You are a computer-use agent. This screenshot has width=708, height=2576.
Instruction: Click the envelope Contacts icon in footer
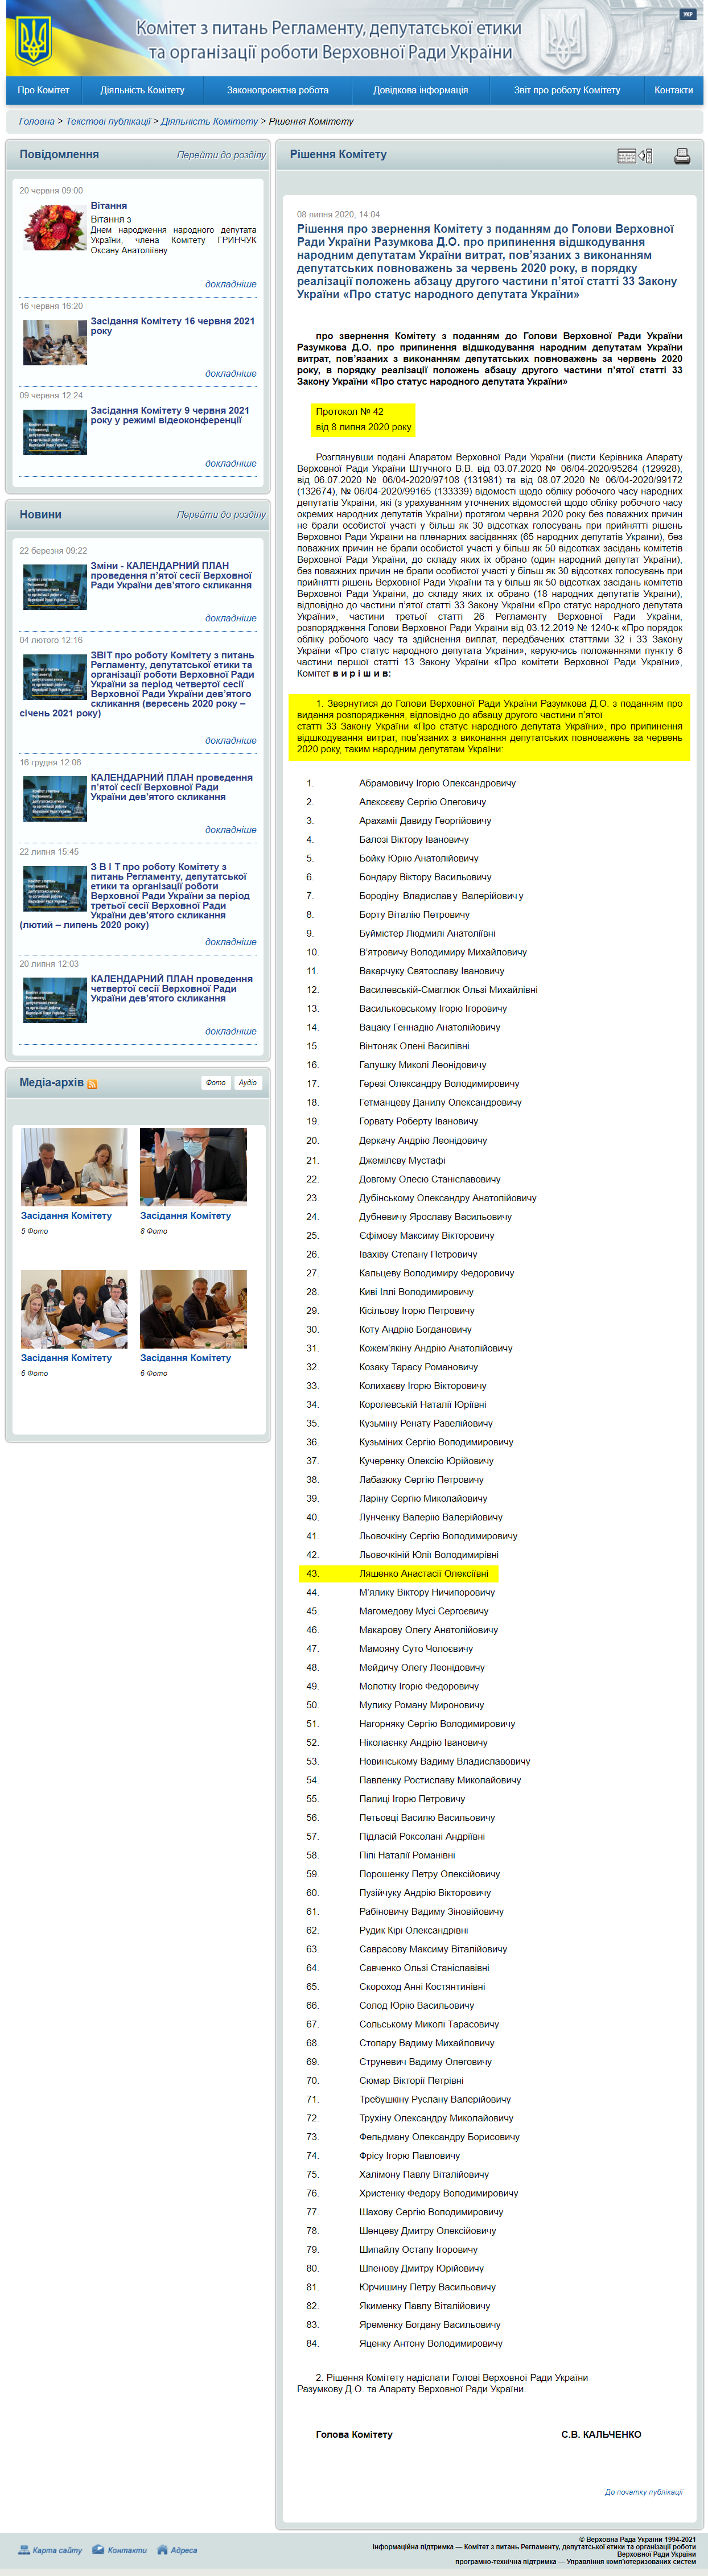[x=98, y=2549]
